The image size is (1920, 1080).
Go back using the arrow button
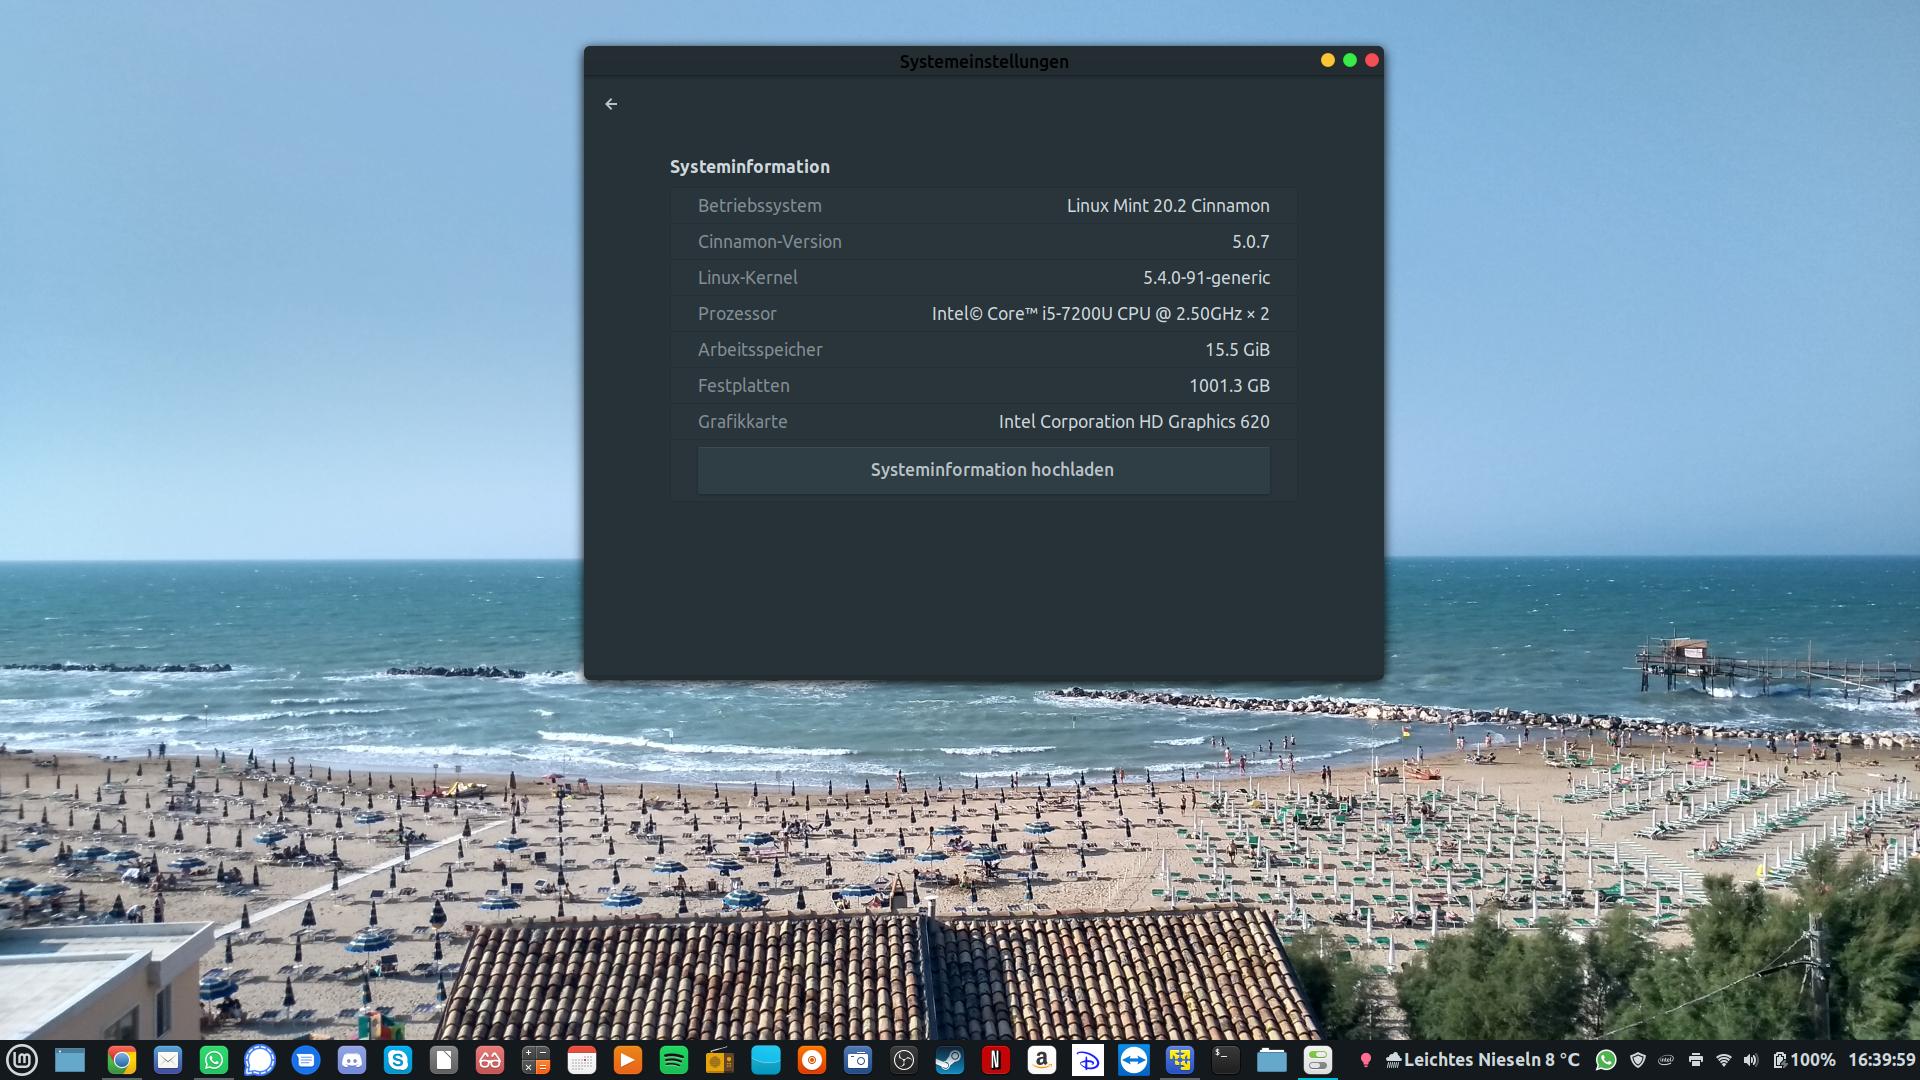(611, 104)
